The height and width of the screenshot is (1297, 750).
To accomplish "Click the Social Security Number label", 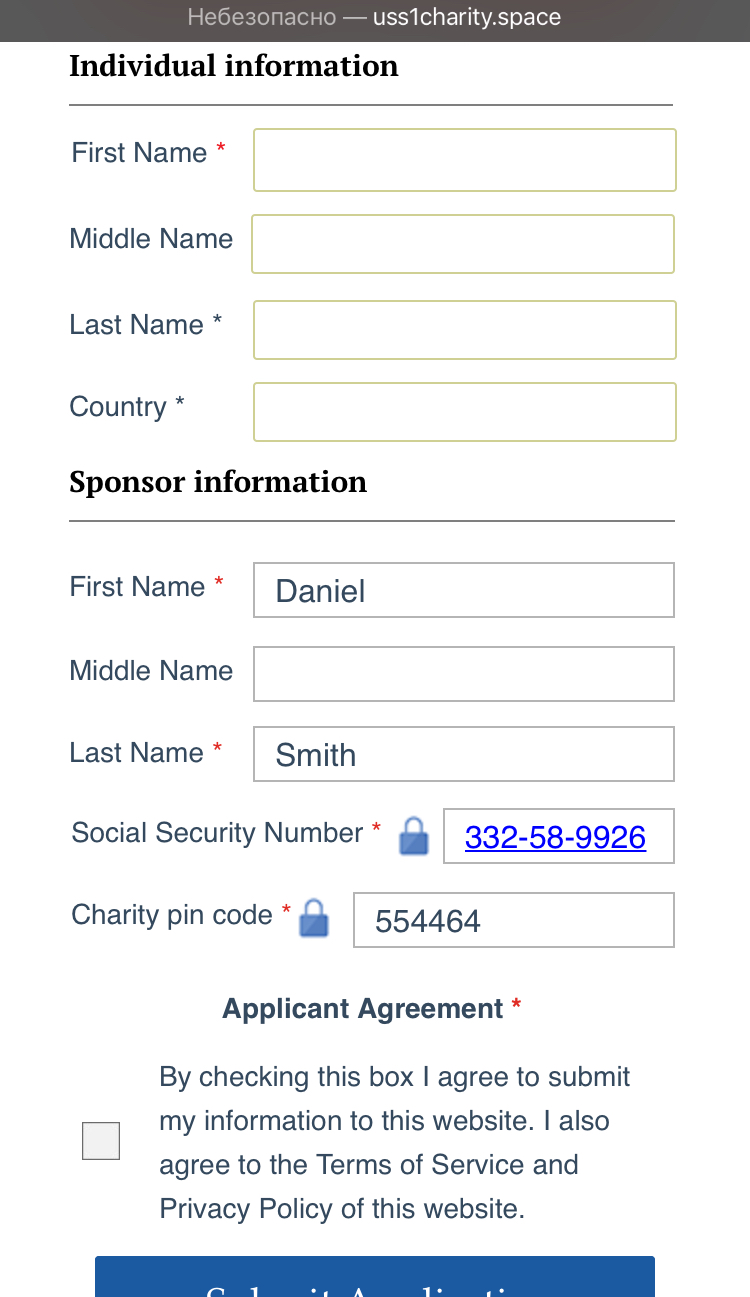I will (217, 833).
